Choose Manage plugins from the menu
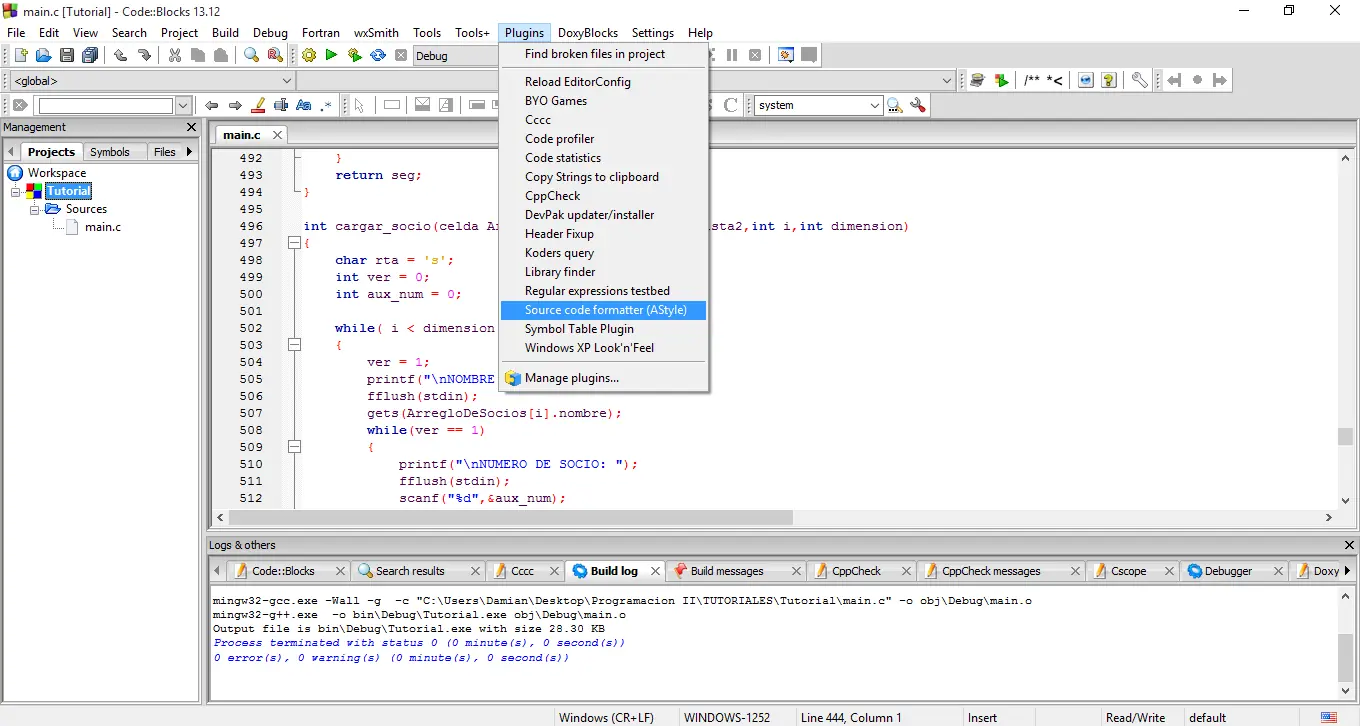 pos(572,378)
